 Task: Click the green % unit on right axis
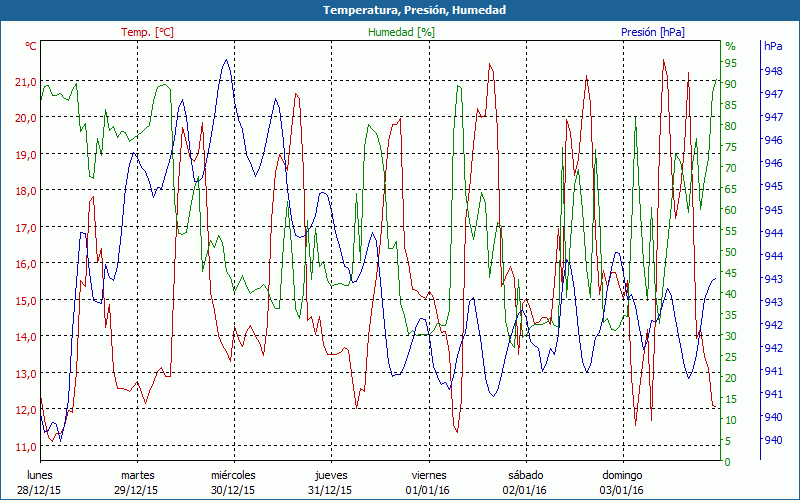[x=730, y=46]
